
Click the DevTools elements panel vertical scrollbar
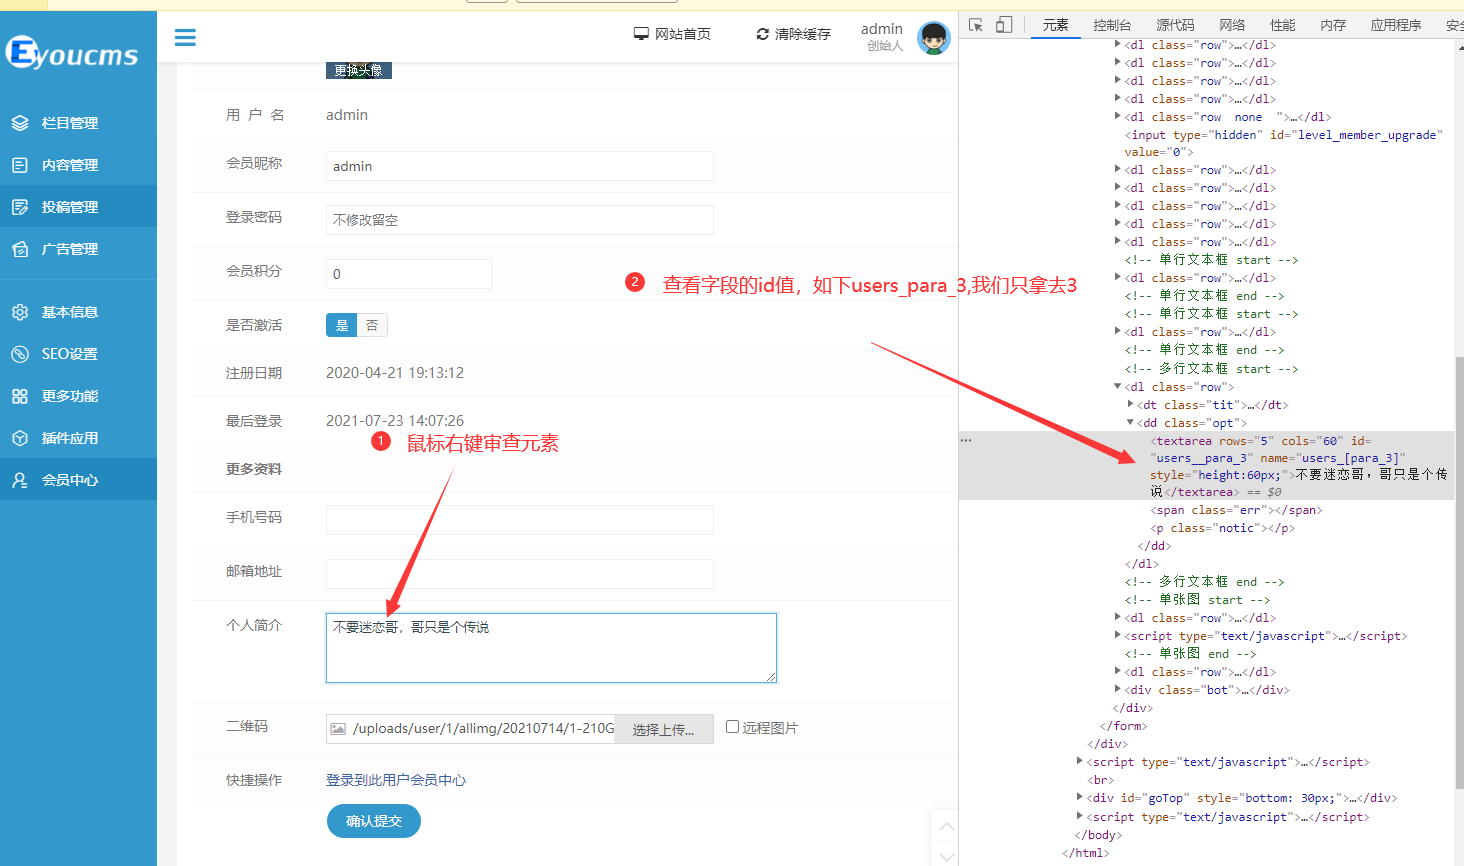1459,571
